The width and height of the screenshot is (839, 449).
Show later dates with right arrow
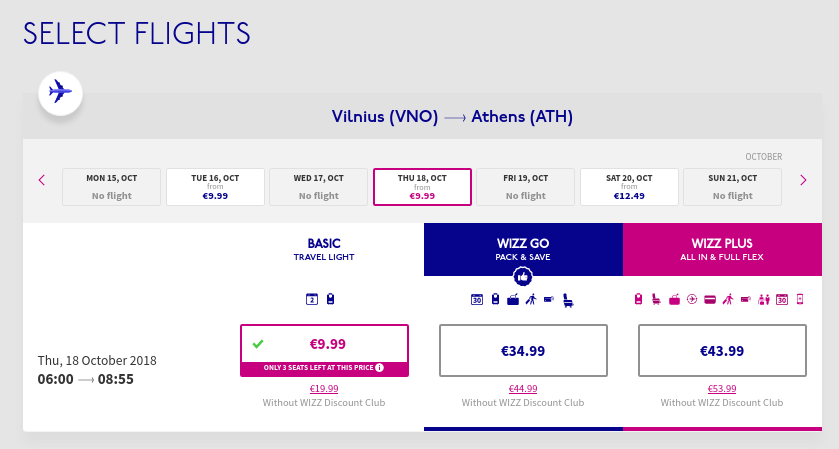[x=803, y=180]
